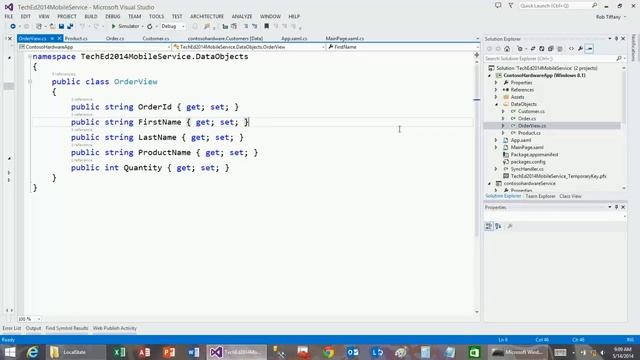Click the Refresh icon beside Simulator
640x360 pixels.
click(x=150, y=26)
